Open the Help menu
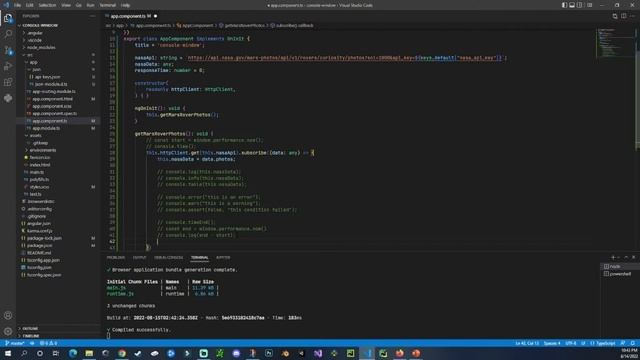Screen dimensions: 640x360 (x=125, y=5)
